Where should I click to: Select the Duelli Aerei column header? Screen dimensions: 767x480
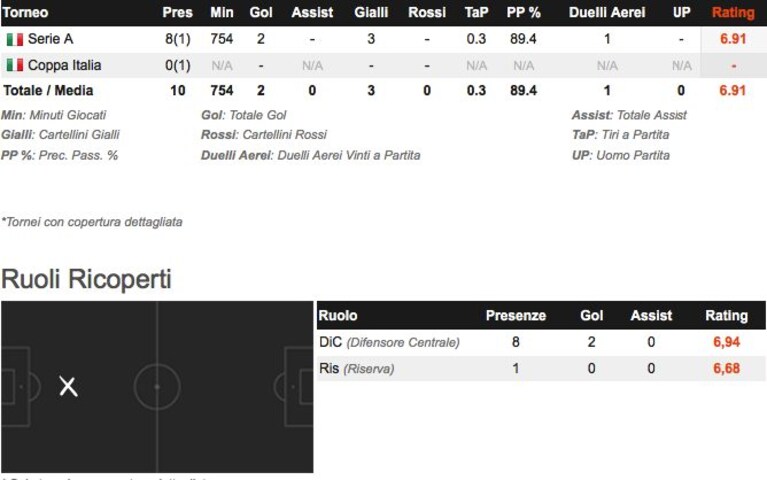coord(607,12)
